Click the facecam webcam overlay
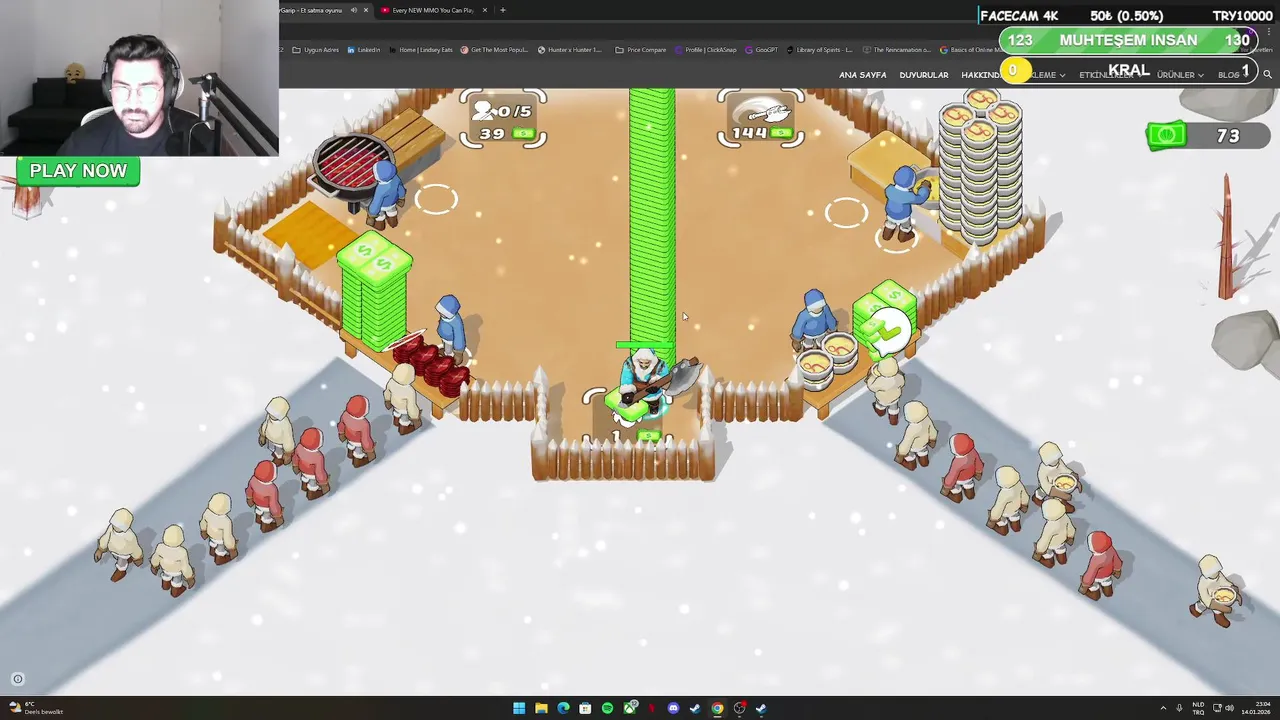The width and height of the screenshot is (1280, 720). click(139, 78)
